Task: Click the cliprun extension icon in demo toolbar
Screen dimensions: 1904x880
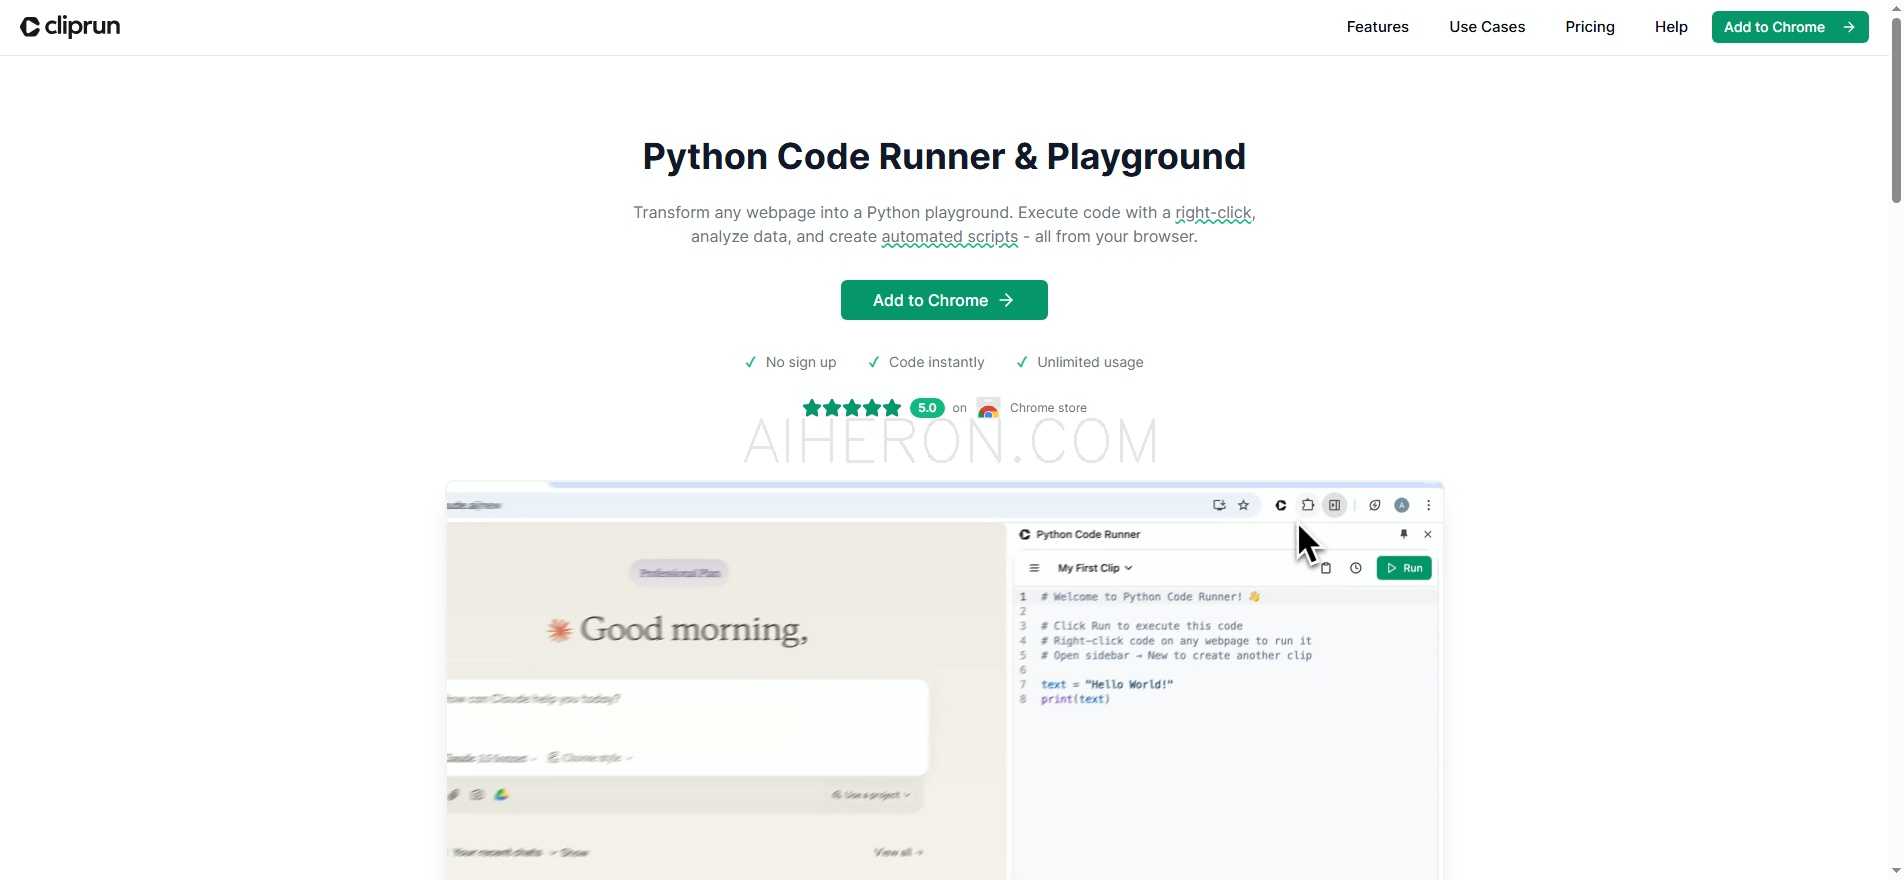Action: click(x=1280, y=506)
